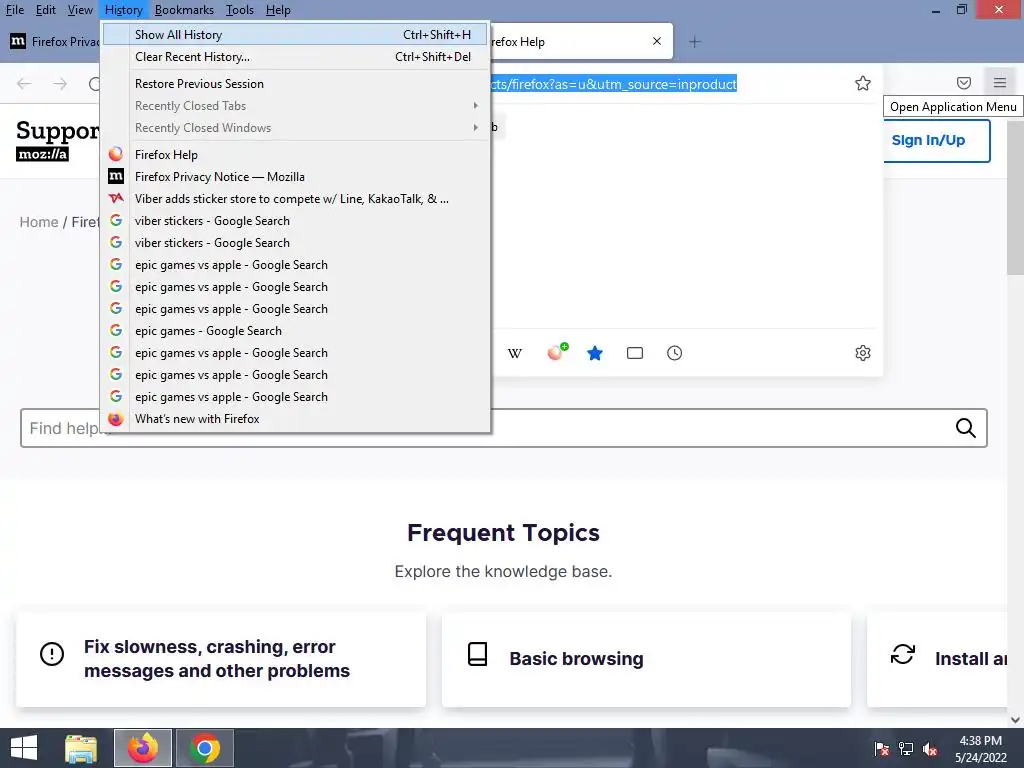Open the epic games - Google Search entry
Screen dimensions: 1024x768
click(295, 331)
